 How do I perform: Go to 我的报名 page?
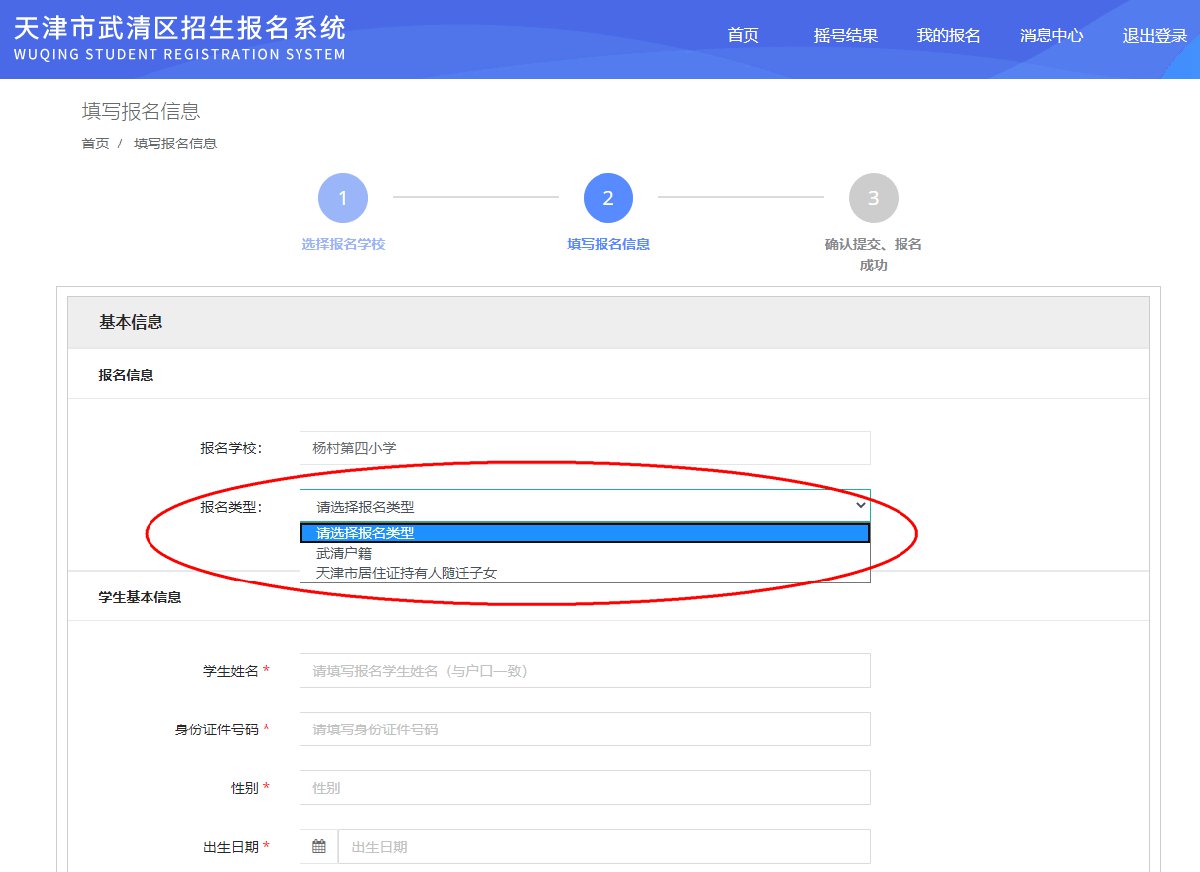coord(948,36)
